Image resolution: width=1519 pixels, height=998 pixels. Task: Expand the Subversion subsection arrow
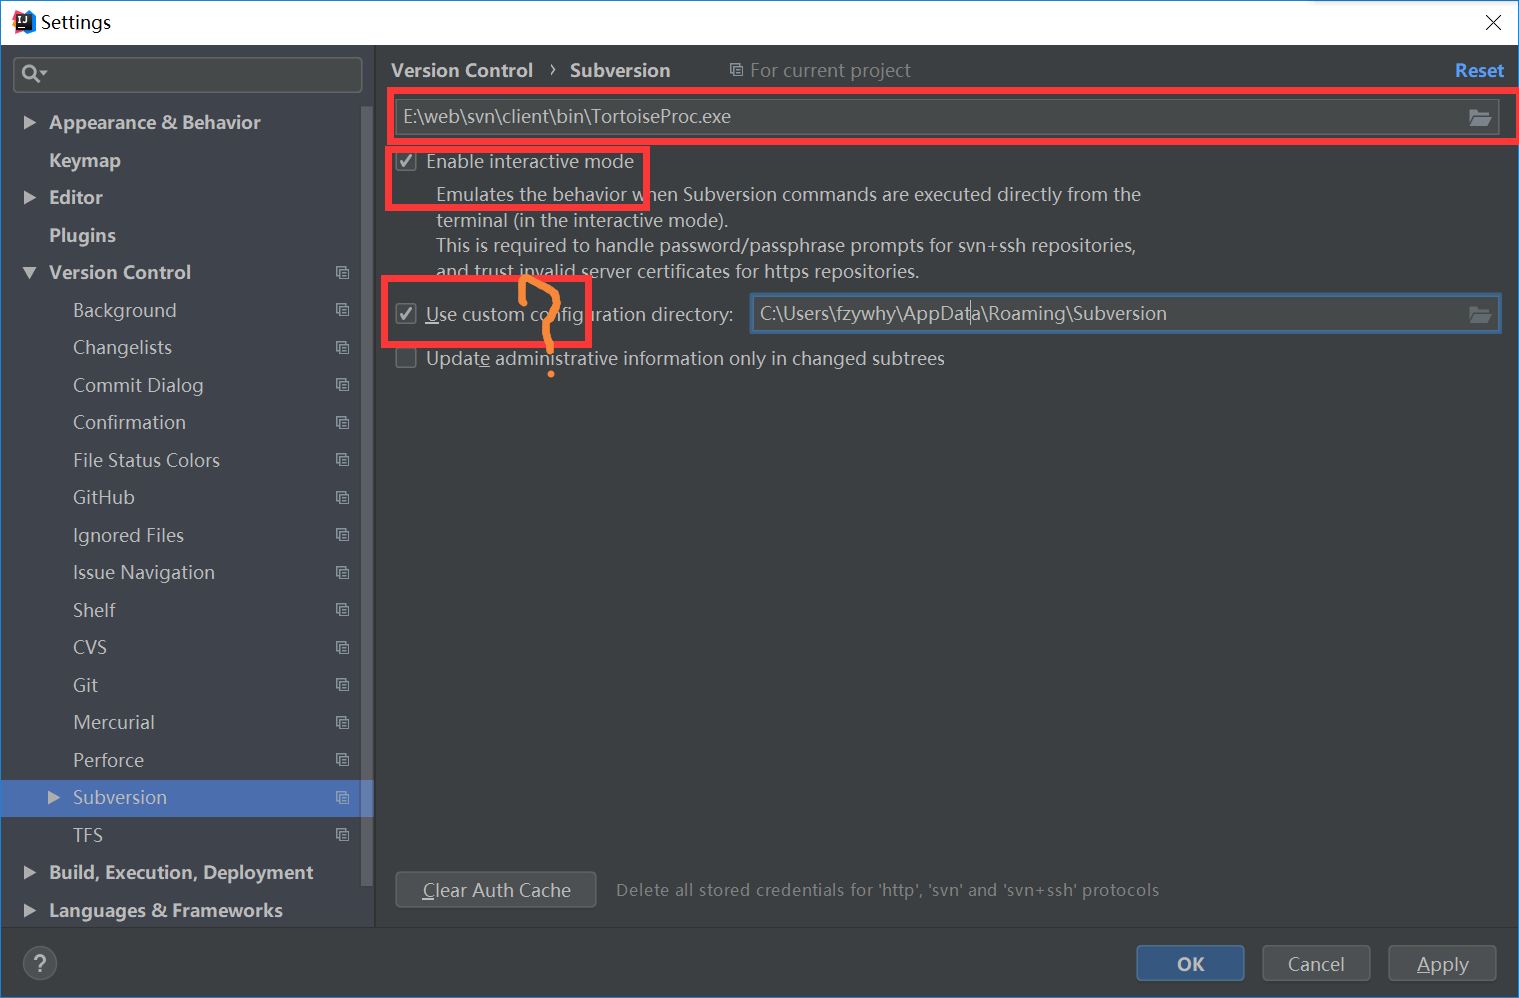point(54,798)
